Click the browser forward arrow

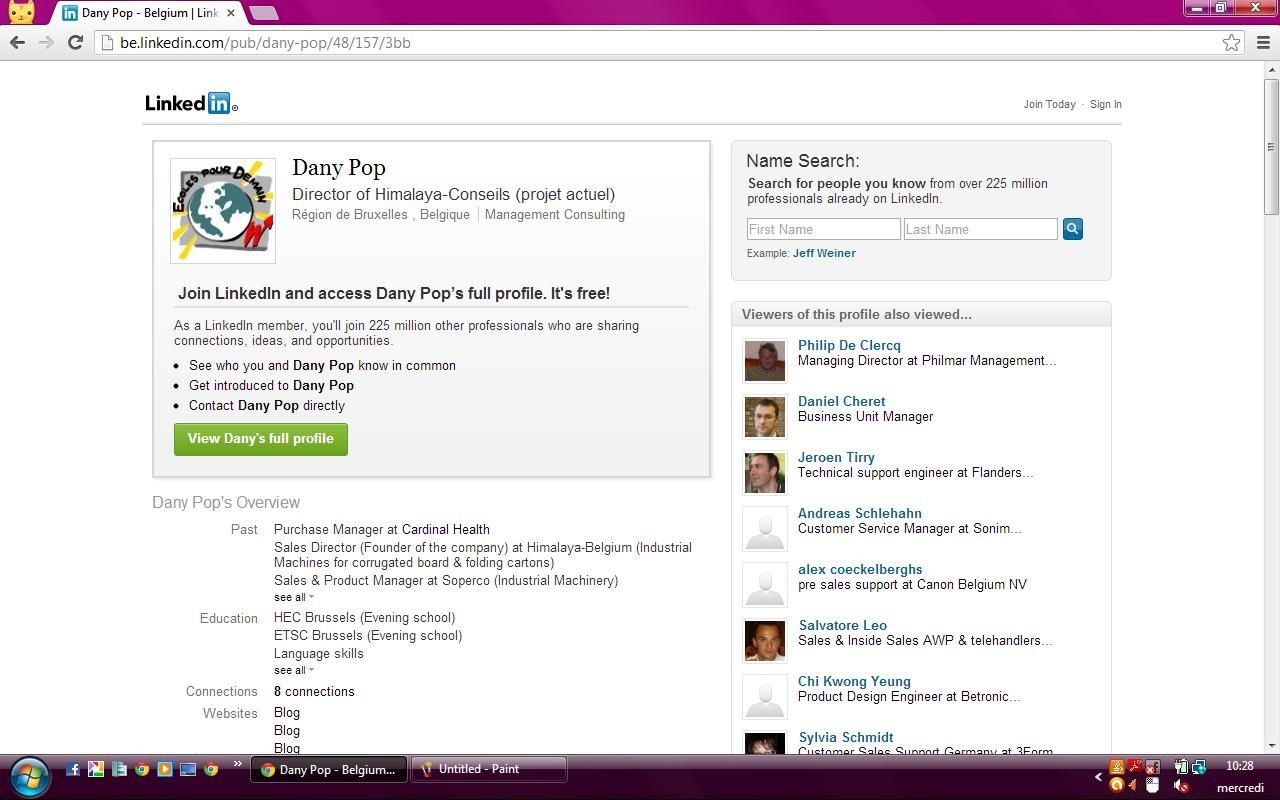(x=46, y=42)
